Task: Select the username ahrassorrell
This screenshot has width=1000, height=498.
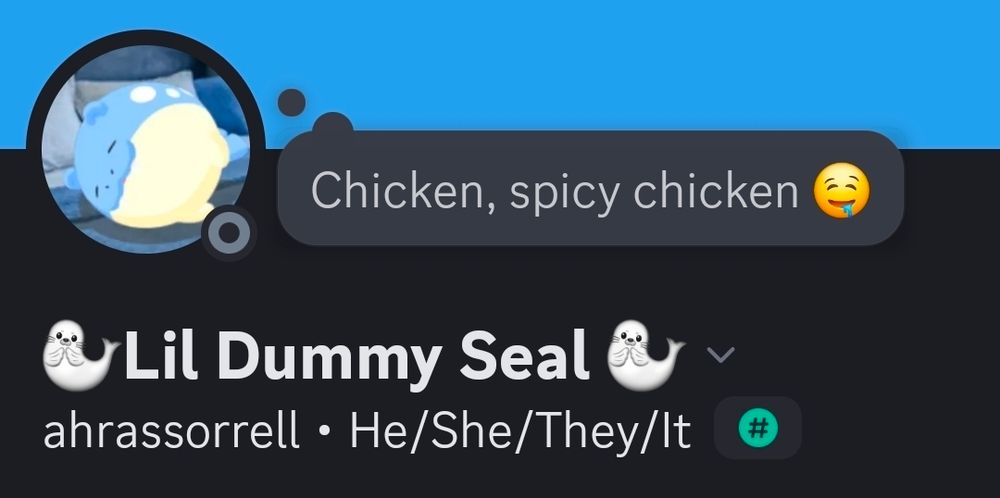Action: pyautogui.click(x=171, y=431)
